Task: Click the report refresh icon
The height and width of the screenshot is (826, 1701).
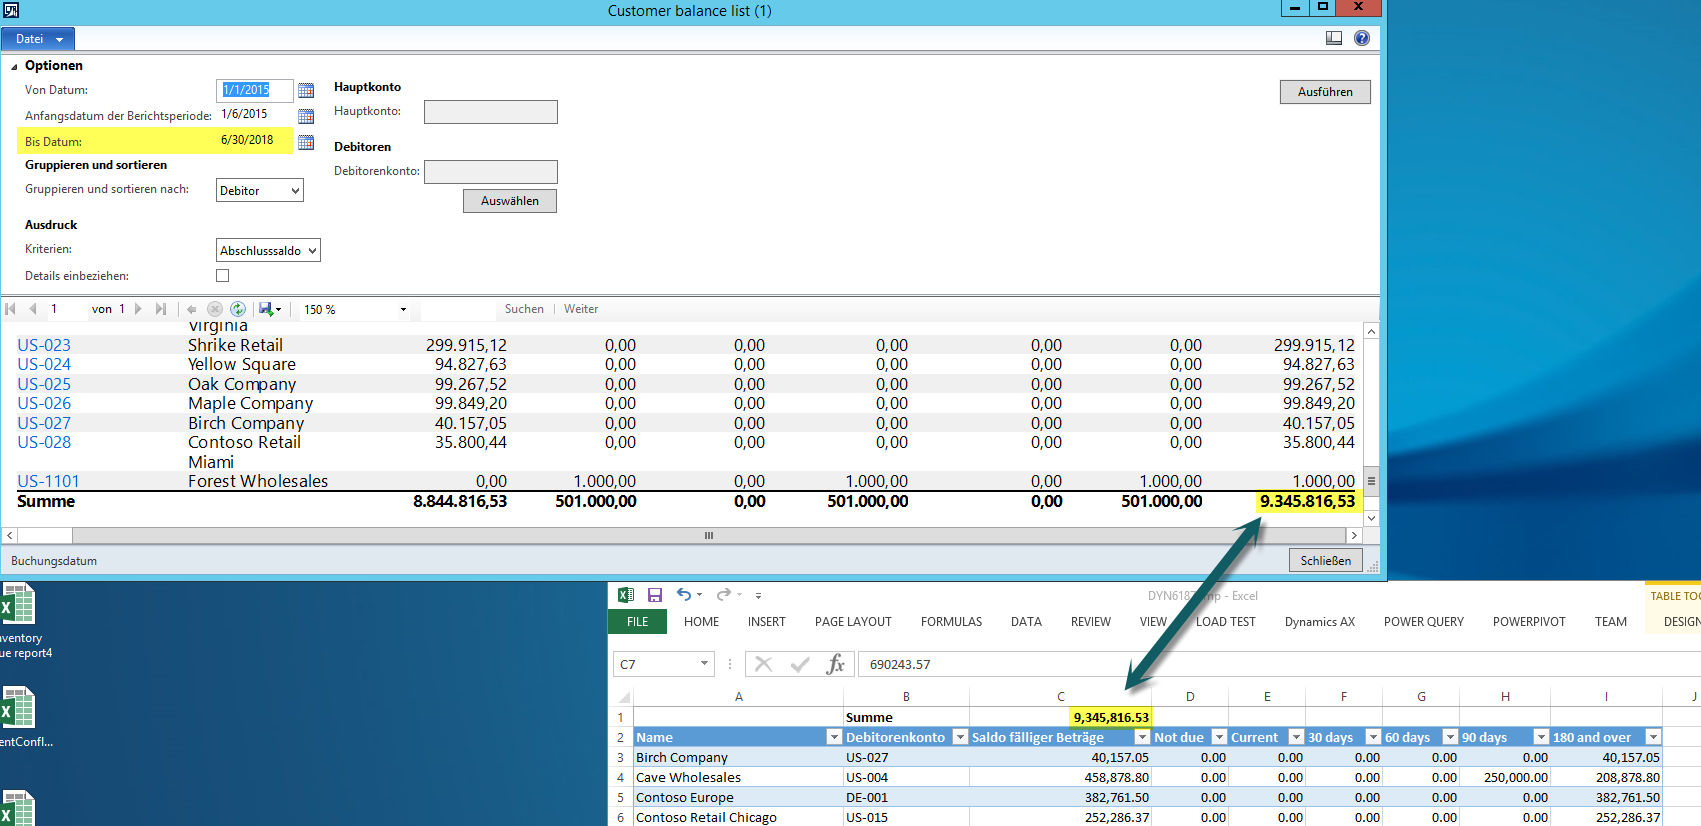Action: pyautogui.click(x=238, y=309)
